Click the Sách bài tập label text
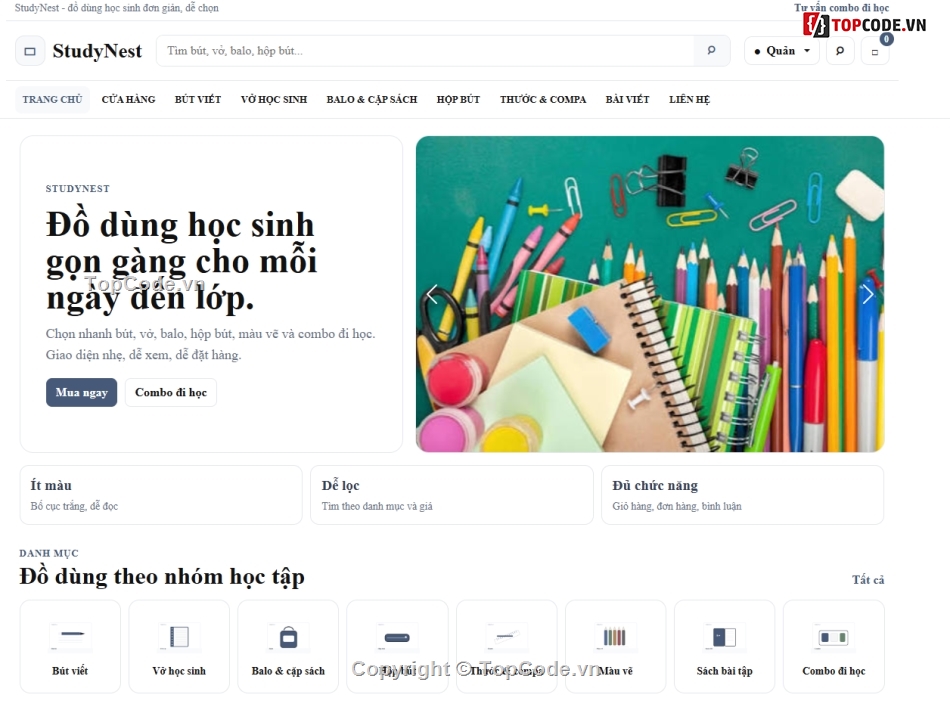This screenshot has width=950, height=704. click(725, 671)
